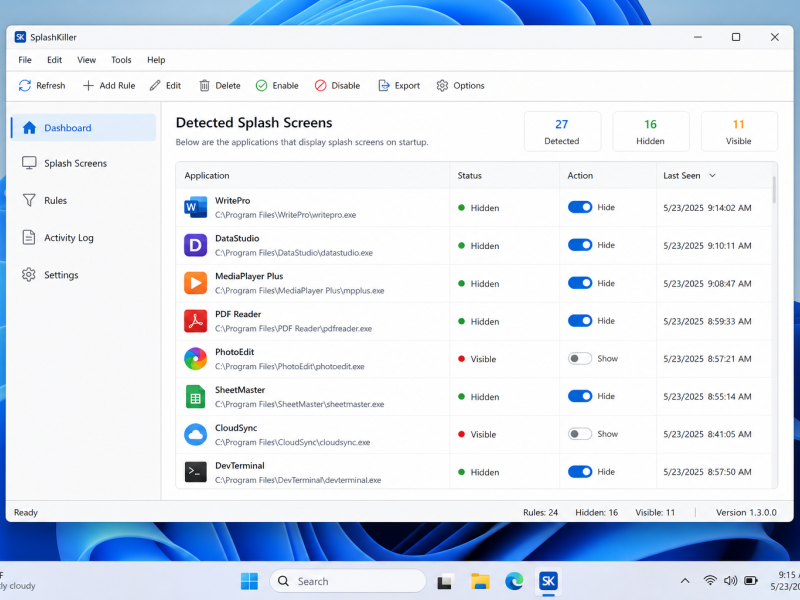Click the table's vertical scrollbar thumb

[774, 190]
